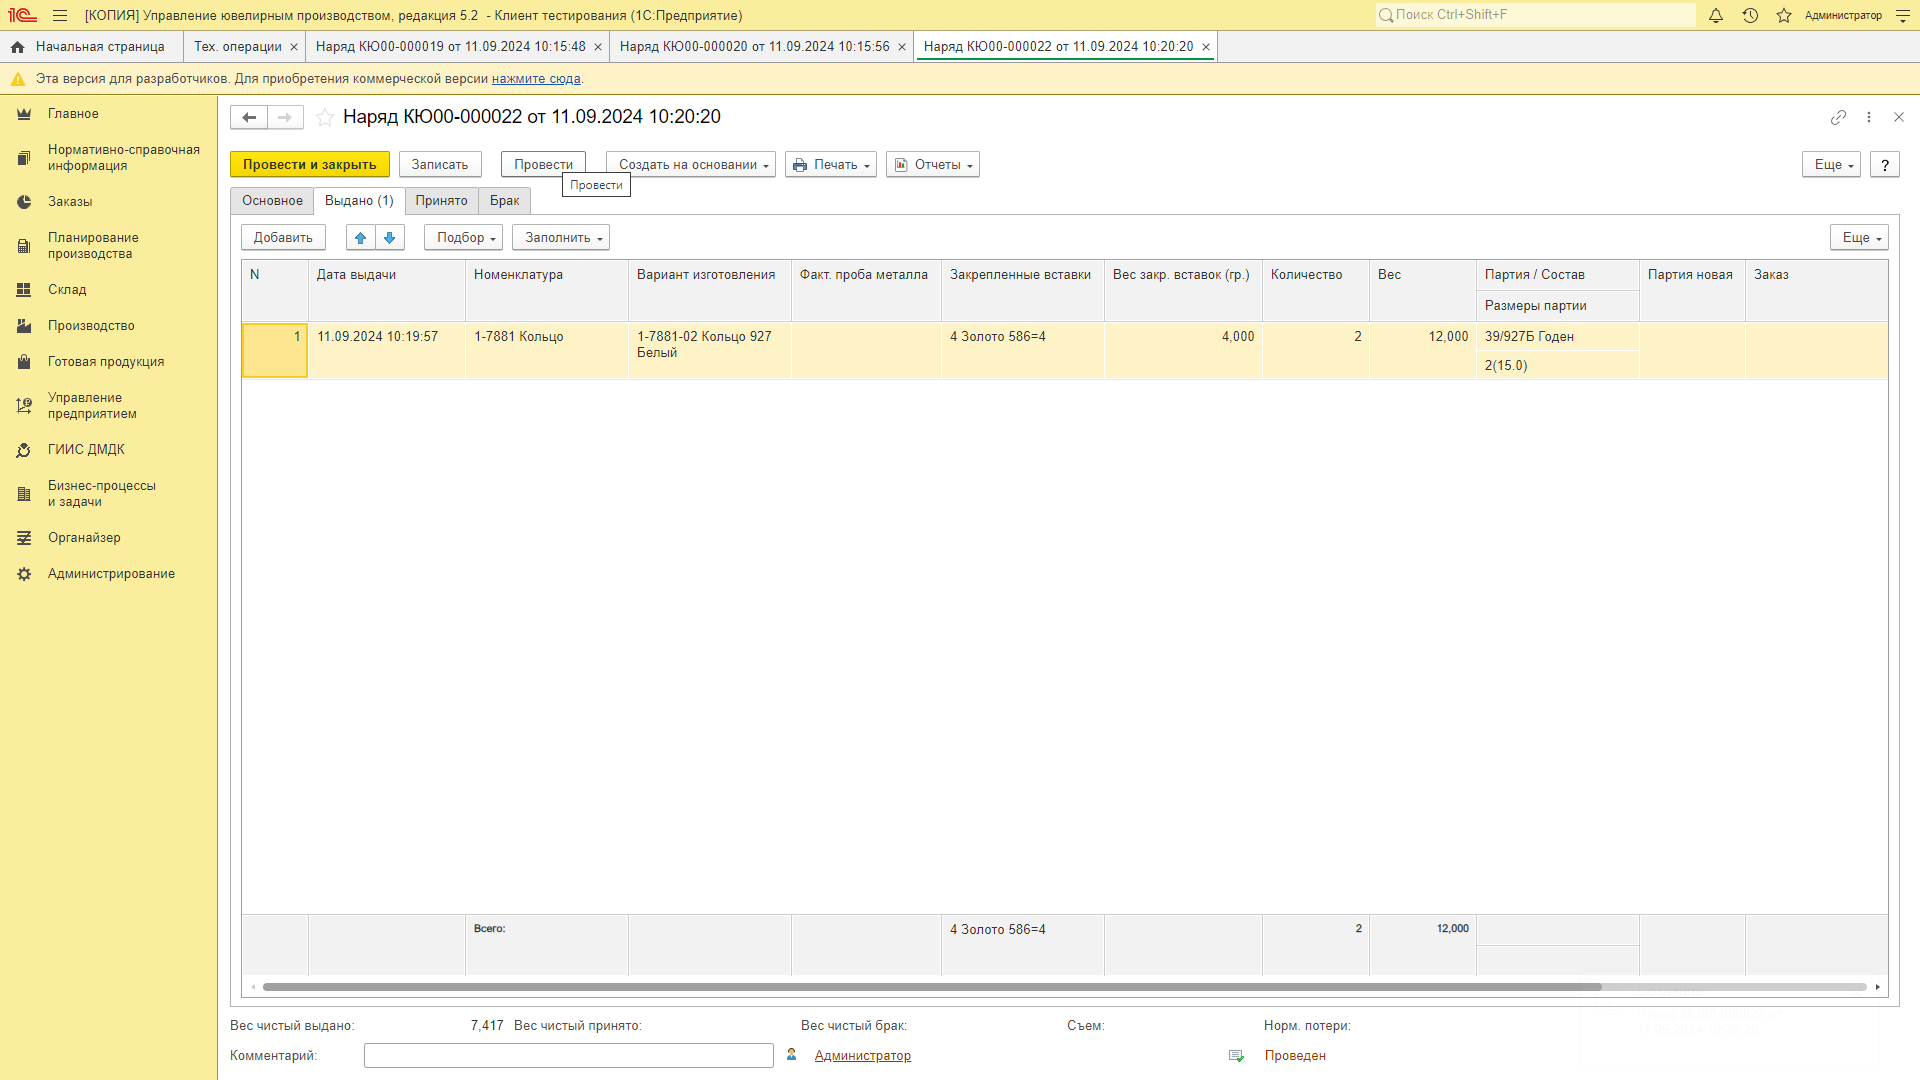
Task: Open Планирование производства section
Action: tap(108, 246)
